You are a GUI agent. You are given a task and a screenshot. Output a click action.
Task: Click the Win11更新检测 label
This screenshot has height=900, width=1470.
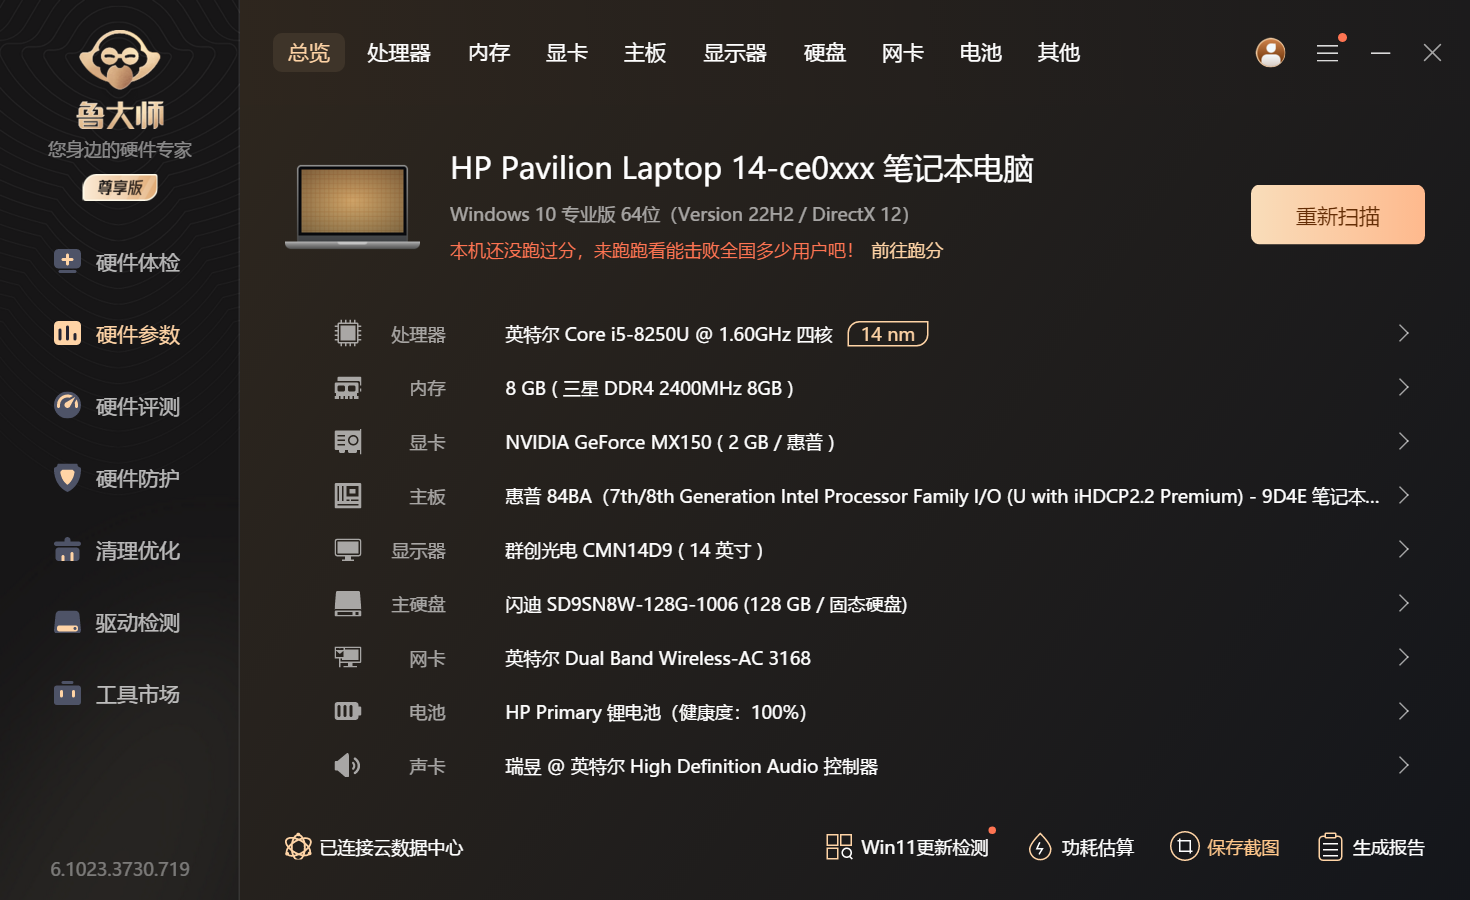(925, 848)
